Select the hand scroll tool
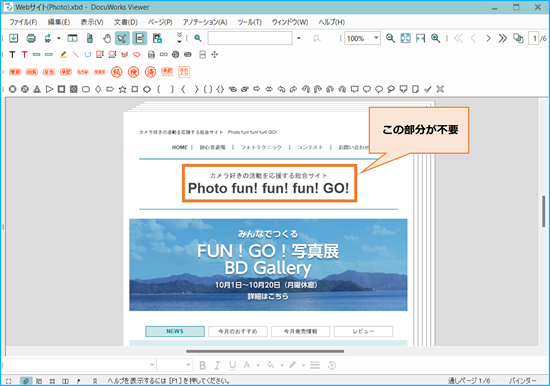This screenshot has width=550, height=386. pos(107,38)
